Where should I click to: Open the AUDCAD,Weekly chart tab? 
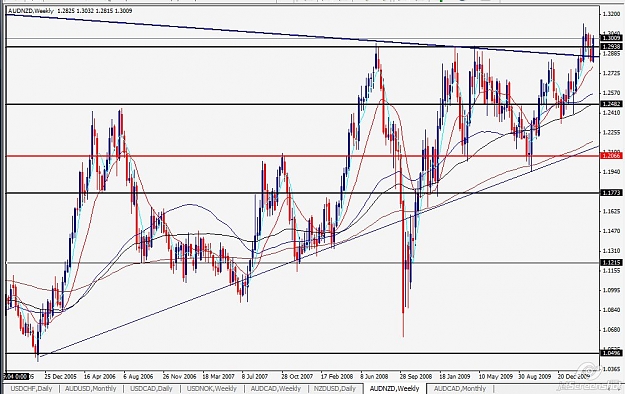(x=275, y=388)
